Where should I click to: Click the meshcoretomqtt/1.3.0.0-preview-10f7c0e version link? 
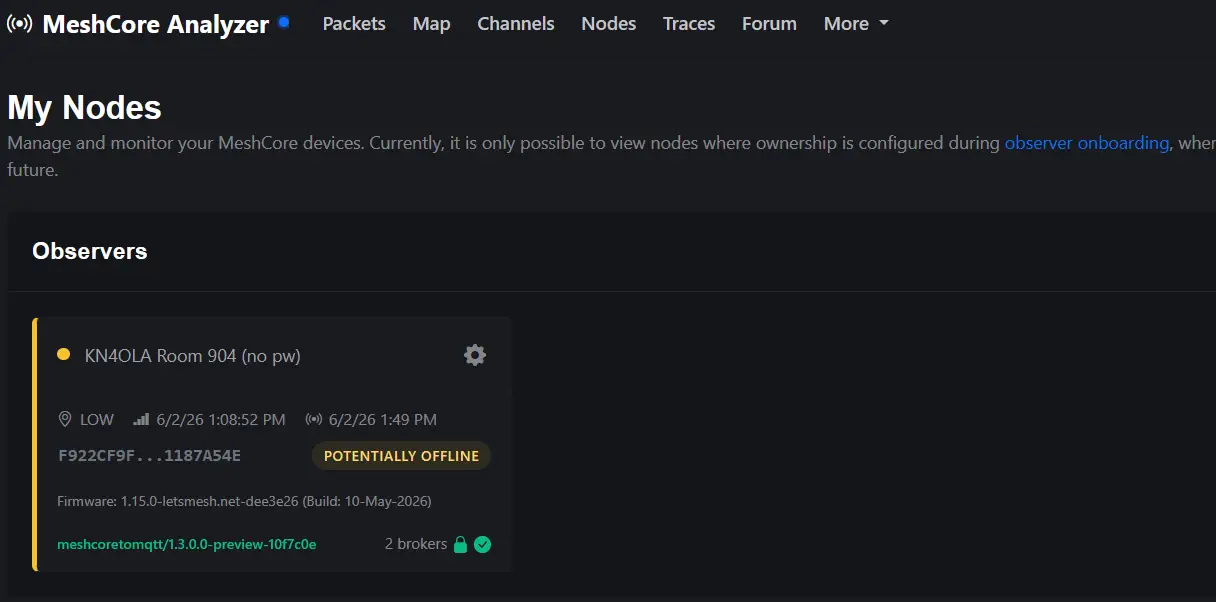click(187, 545)
